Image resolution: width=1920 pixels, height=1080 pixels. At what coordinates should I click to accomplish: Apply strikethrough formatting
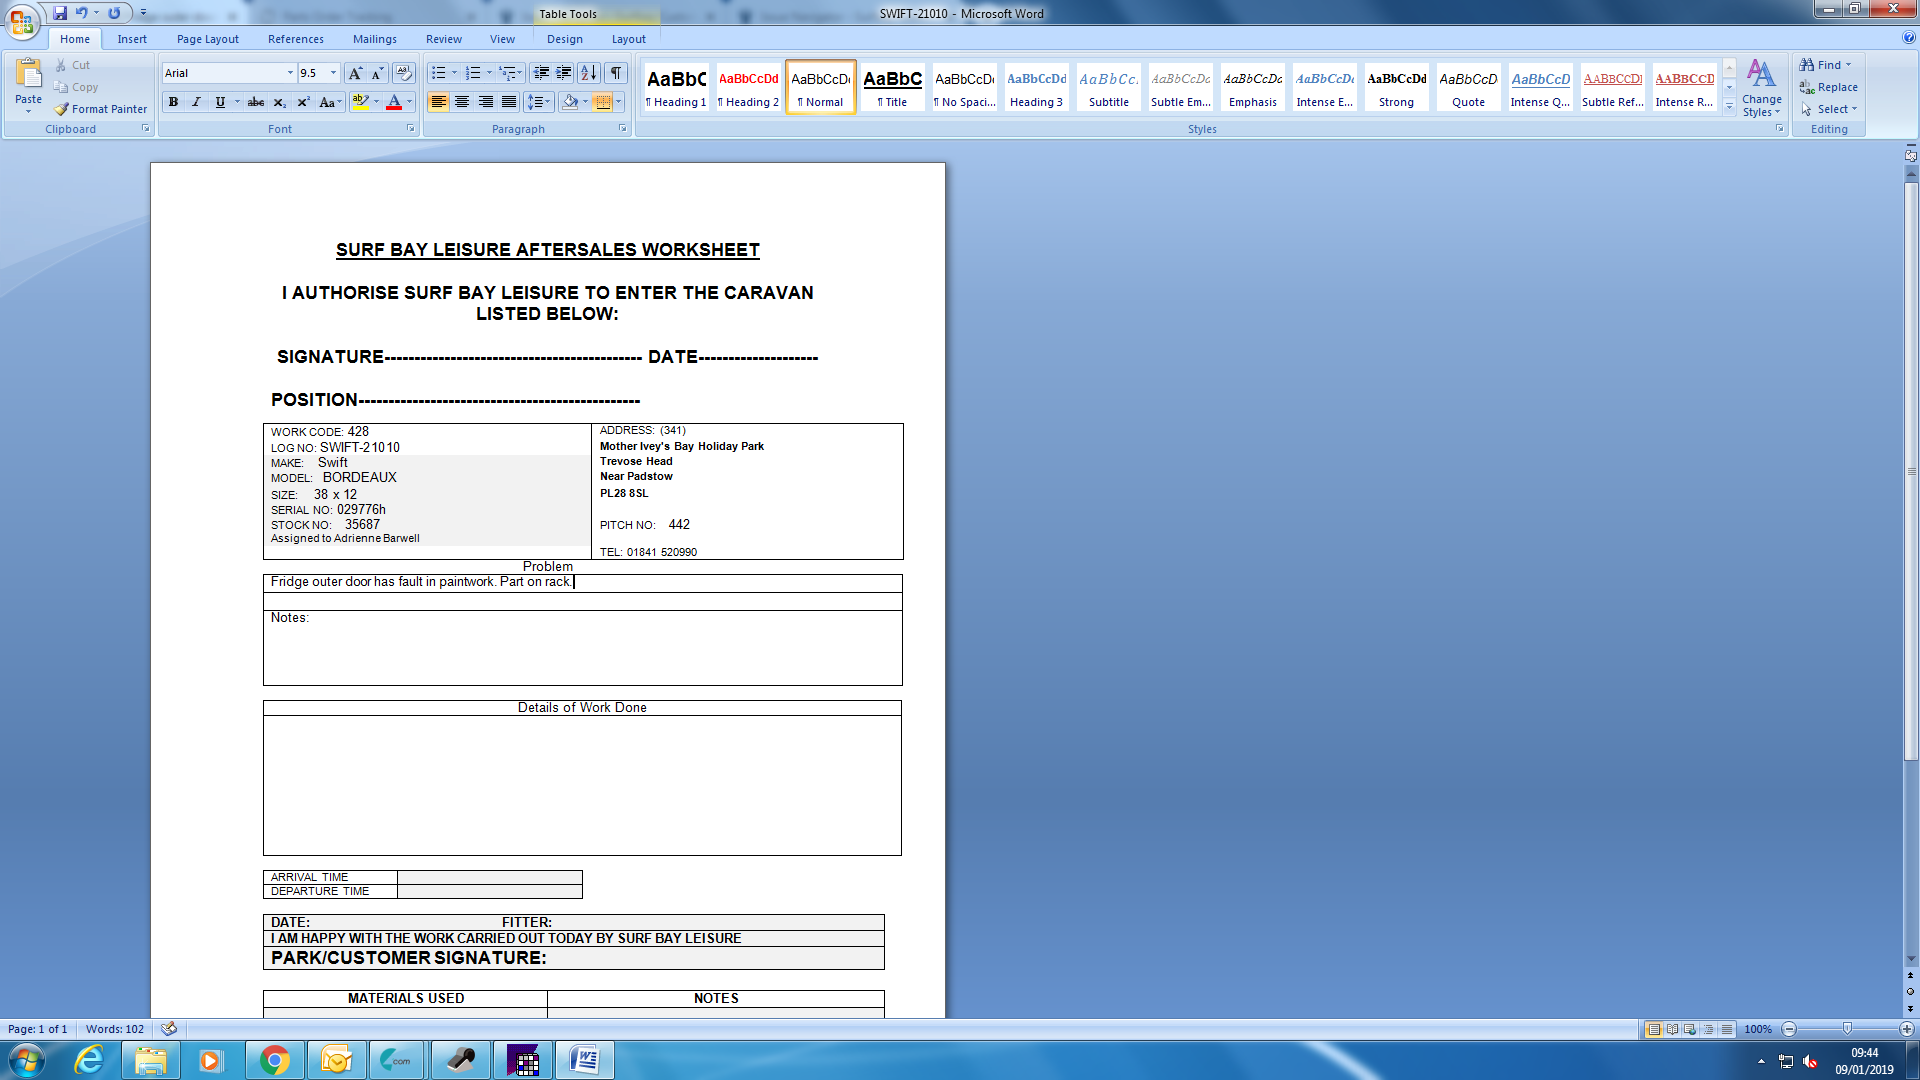tap(256, 102)
